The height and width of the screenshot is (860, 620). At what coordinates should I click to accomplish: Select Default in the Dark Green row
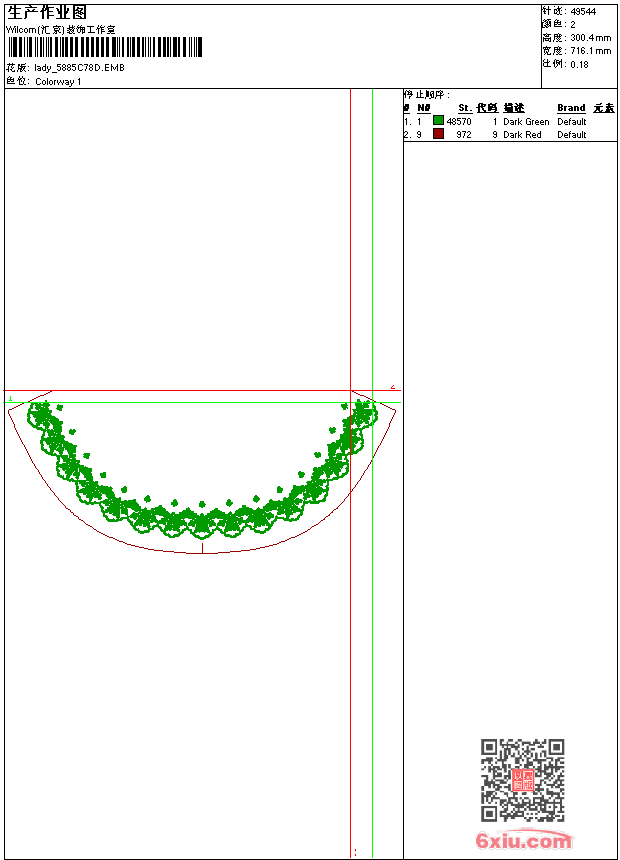pyautogui.click(x=572, y=122)
